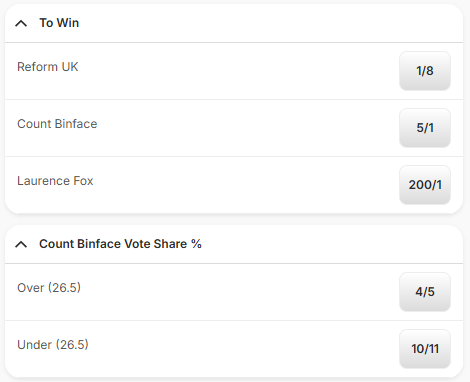Viewport: 470px width, 382px height.
Task: Select the 1/8 odds for Reform UK
Action: point(425,71)
